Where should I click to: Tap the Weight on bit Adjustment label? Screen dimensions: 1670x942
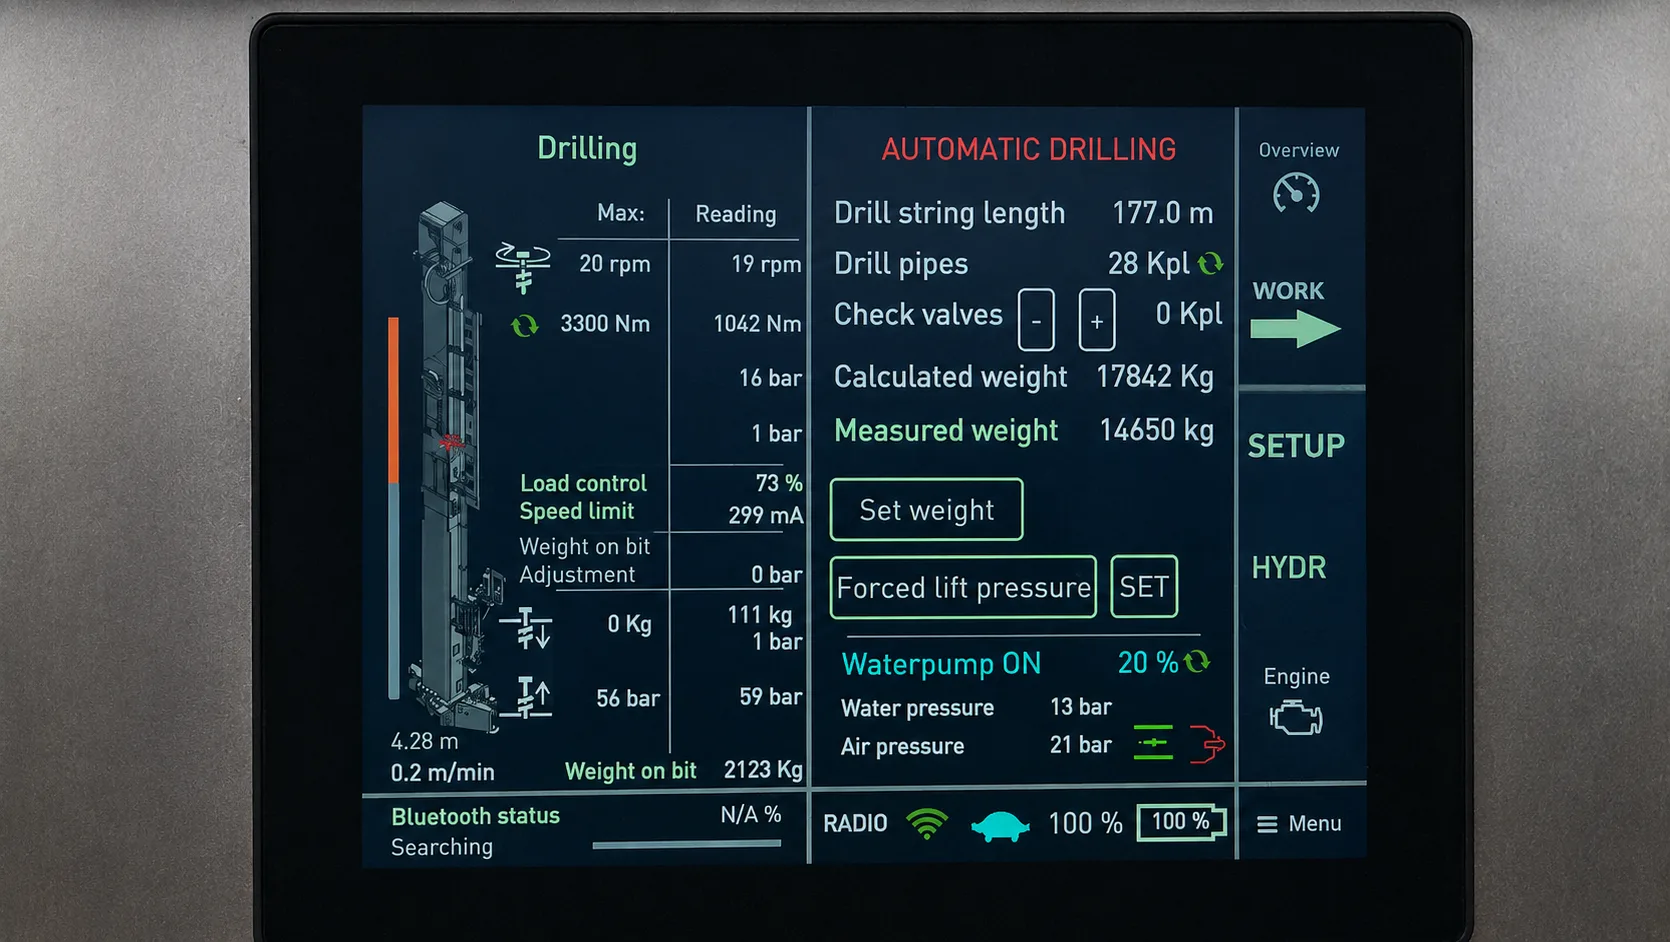point(584,560)
